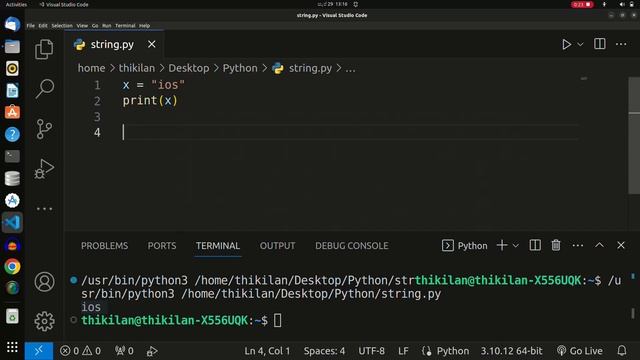Open notifications bell in status bar
Viewport: 640px width, 360px height.
pyautogui.click(x=622, y=351)
